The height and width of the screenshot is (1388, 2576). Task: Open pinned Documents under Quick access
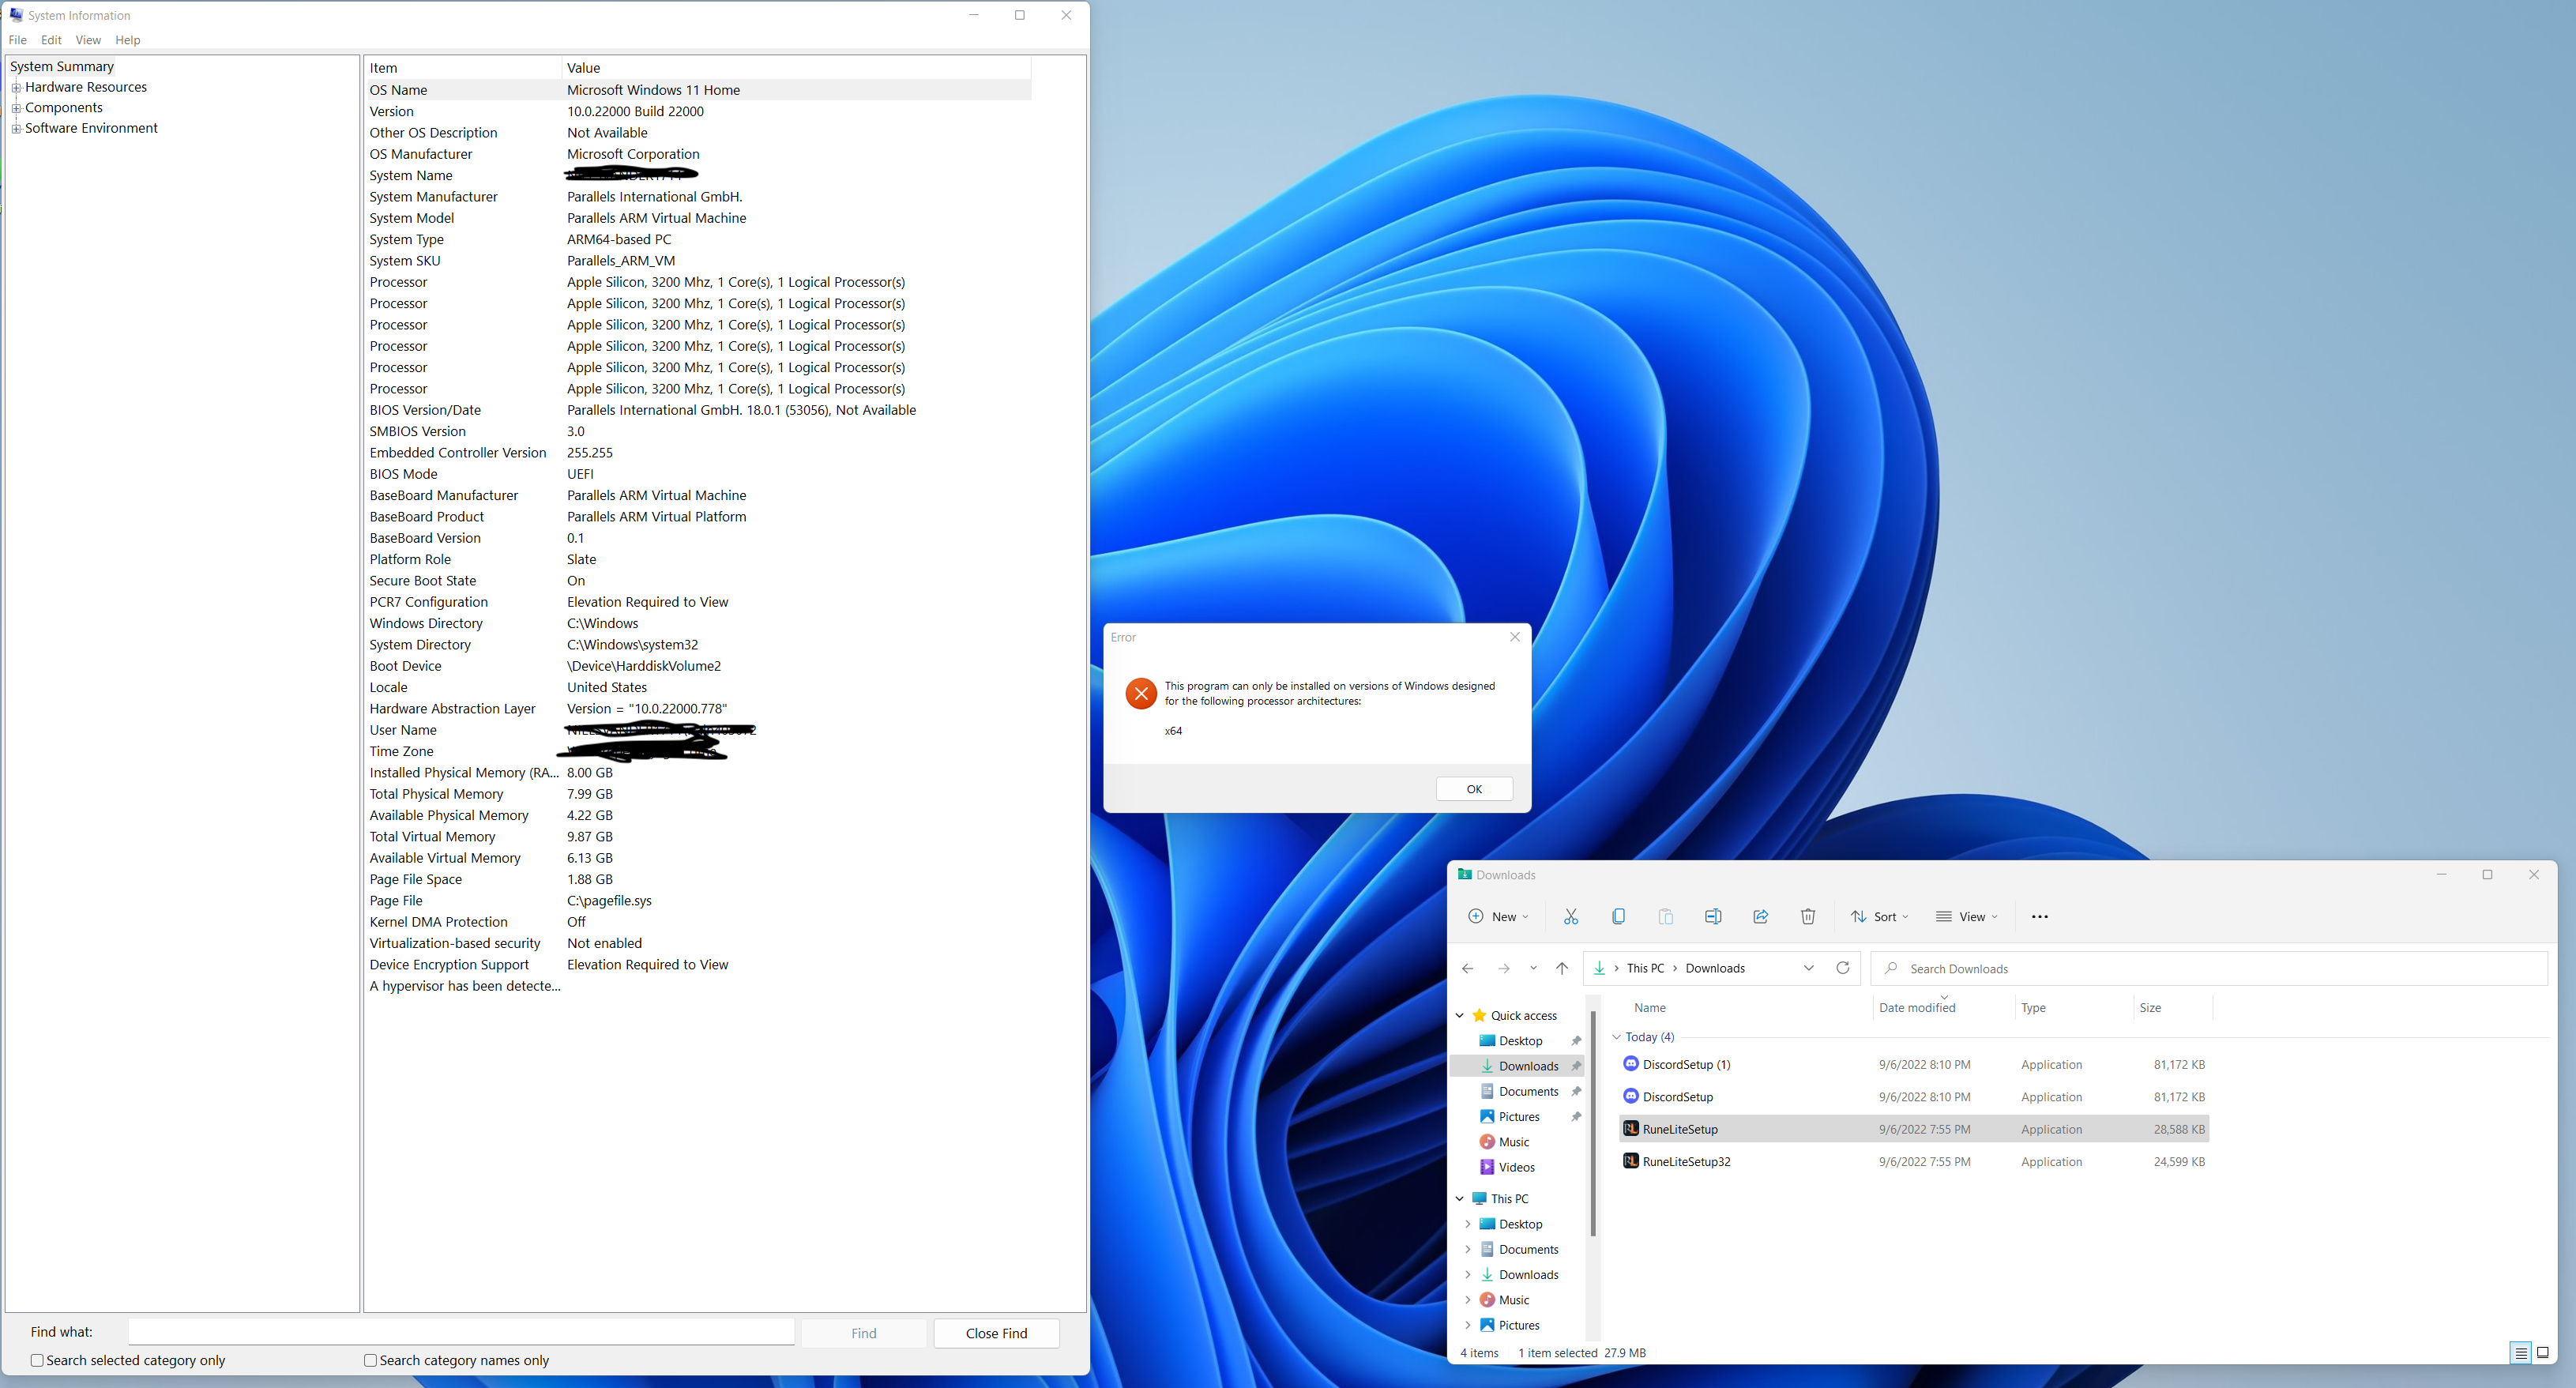(x=1528, y=1091)
